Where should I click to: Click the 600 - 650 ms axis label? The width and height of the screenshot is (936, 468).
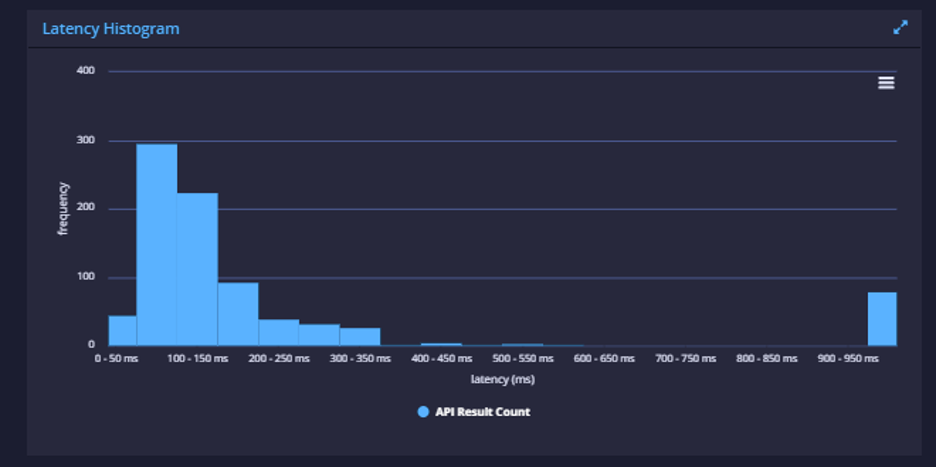[x=604, y=359]
